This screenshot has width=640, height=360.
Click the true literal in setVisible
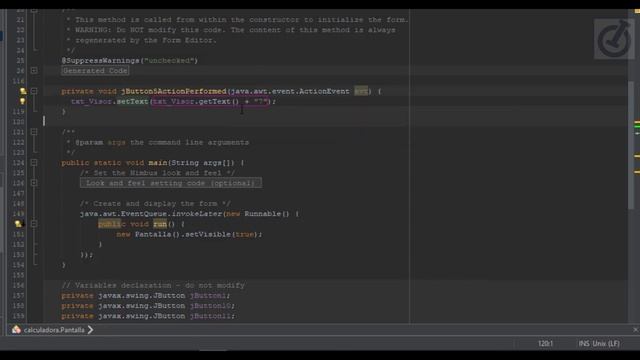click(244, 234)
